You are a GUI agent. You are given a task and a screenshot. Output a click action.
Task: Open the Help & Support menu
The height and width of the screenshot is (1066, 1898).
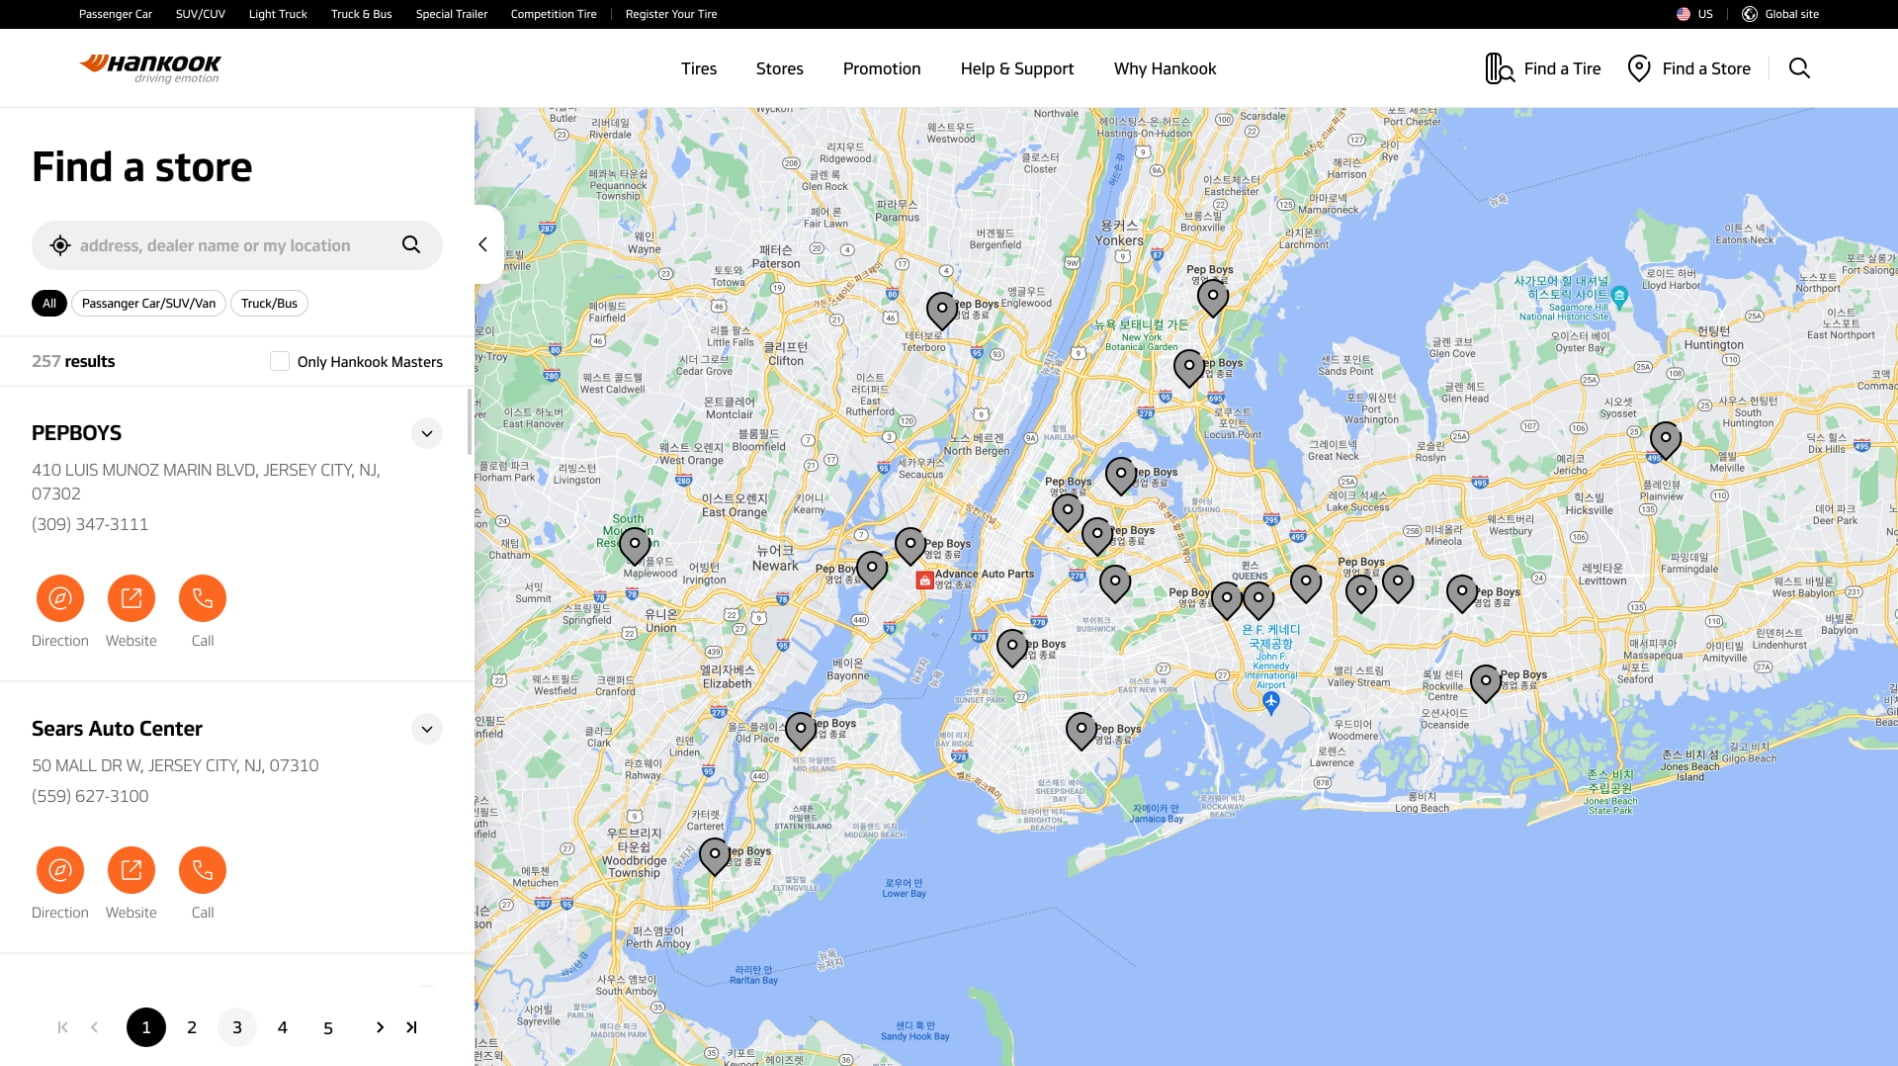point(1016,68)
